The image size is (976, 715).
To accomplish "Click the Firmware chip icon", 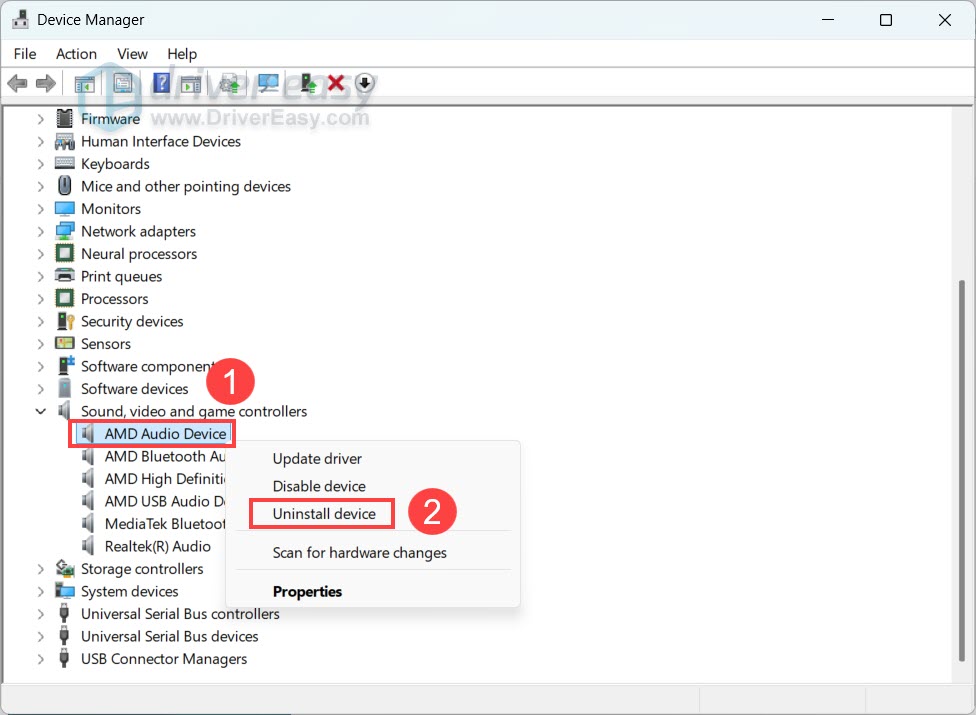I will [64, 118].
